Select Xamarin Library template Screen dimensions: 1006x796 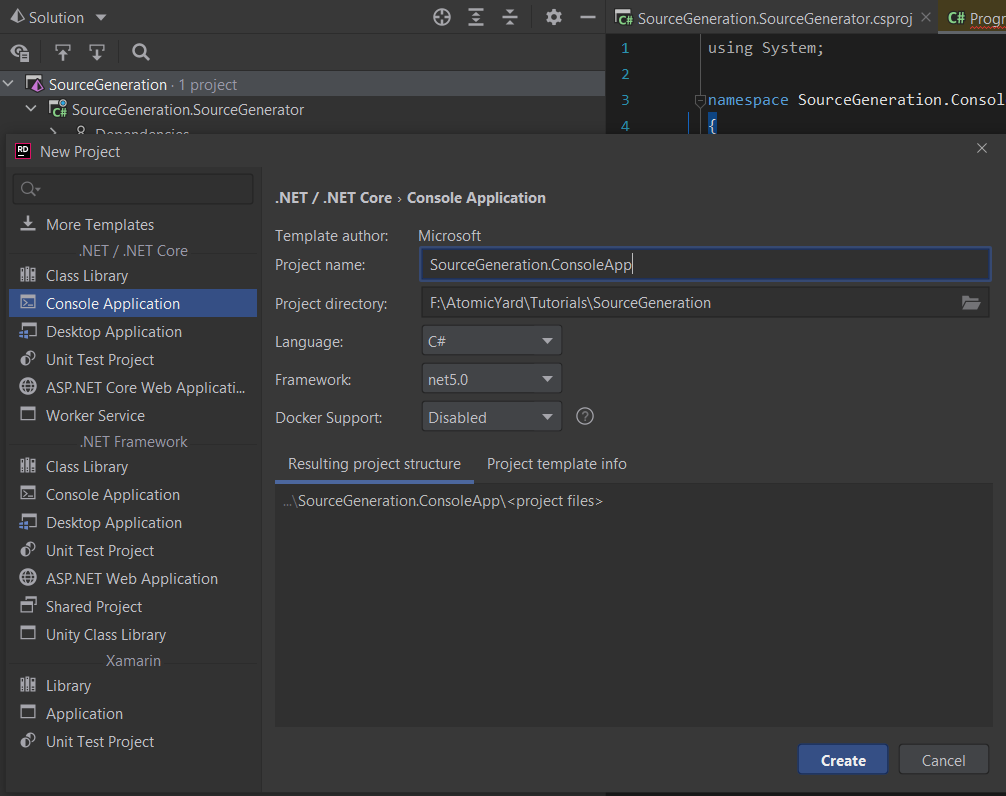click(133, 686)
